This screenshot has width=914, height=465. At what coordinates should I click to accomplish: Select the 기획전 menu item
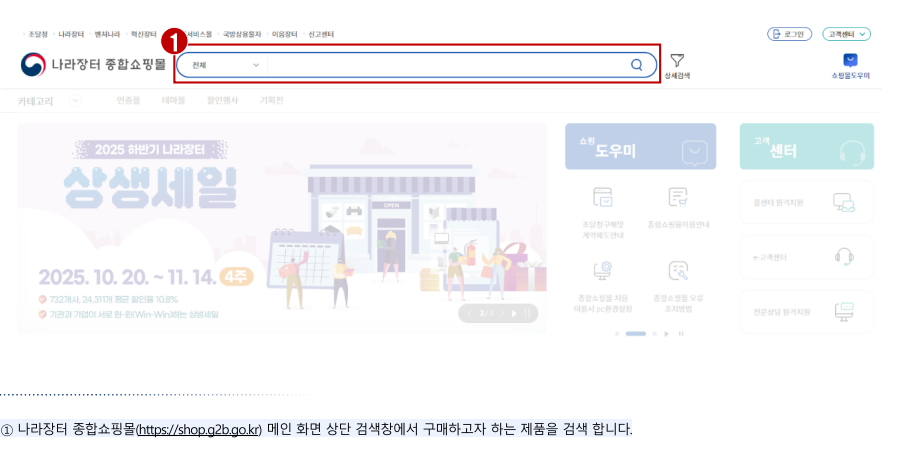tap(272, 101)
